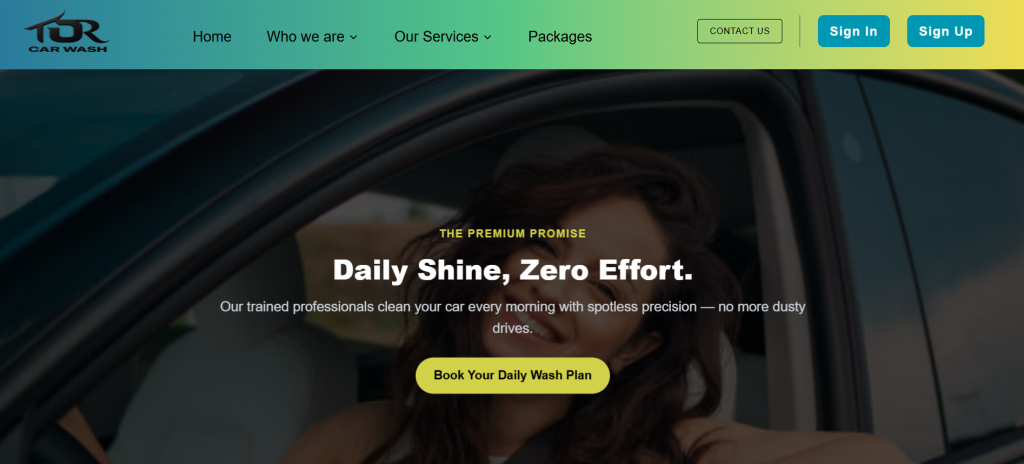Click the Contact Us outlined button

click(739, 31)
